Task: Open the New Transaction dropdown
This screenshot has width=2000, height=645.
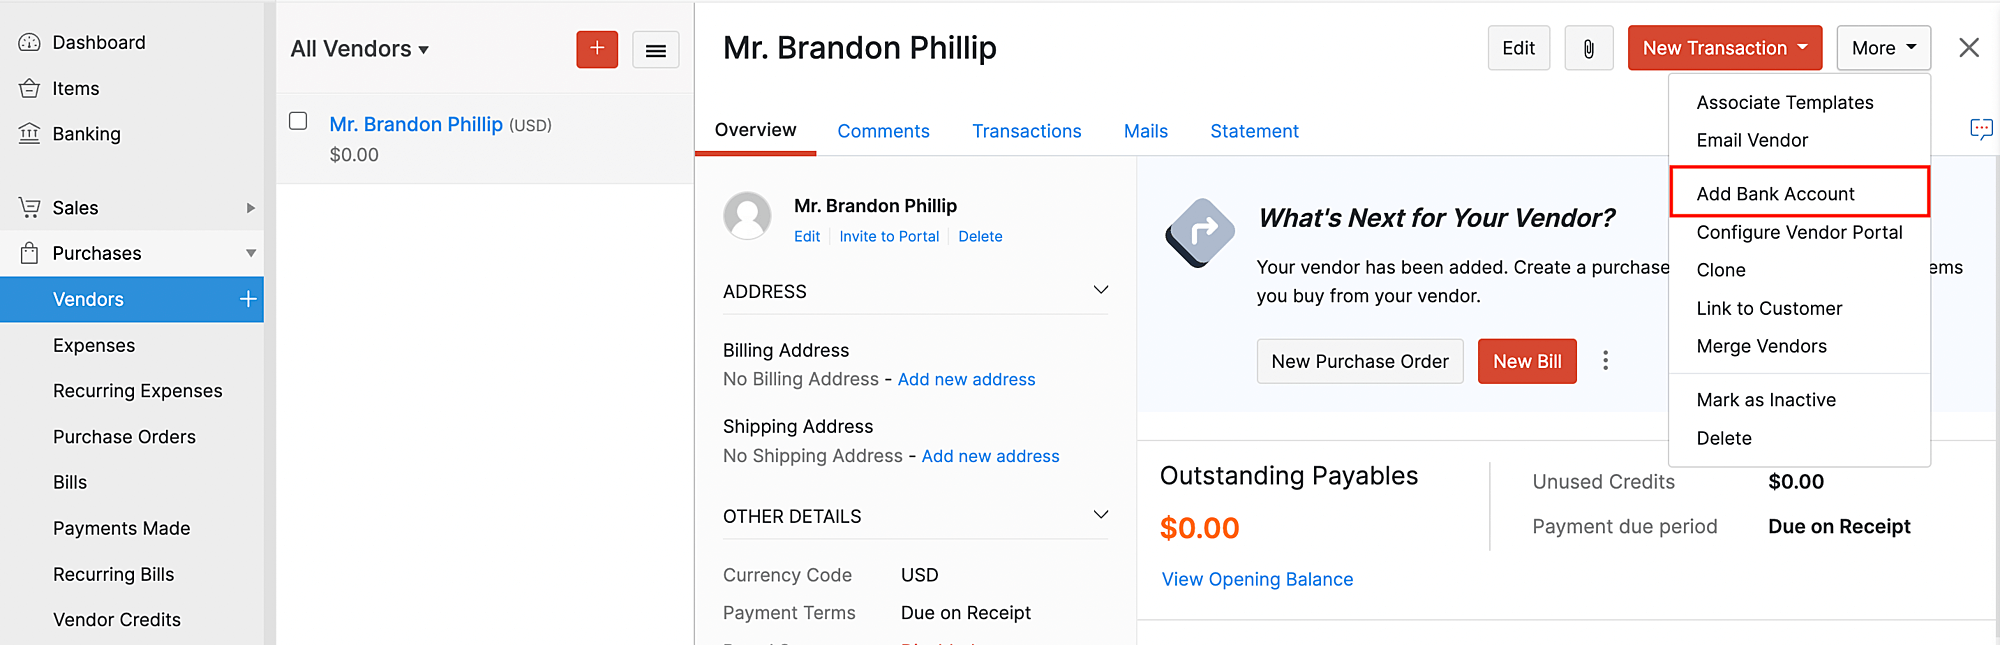Action: point(1724,48)
